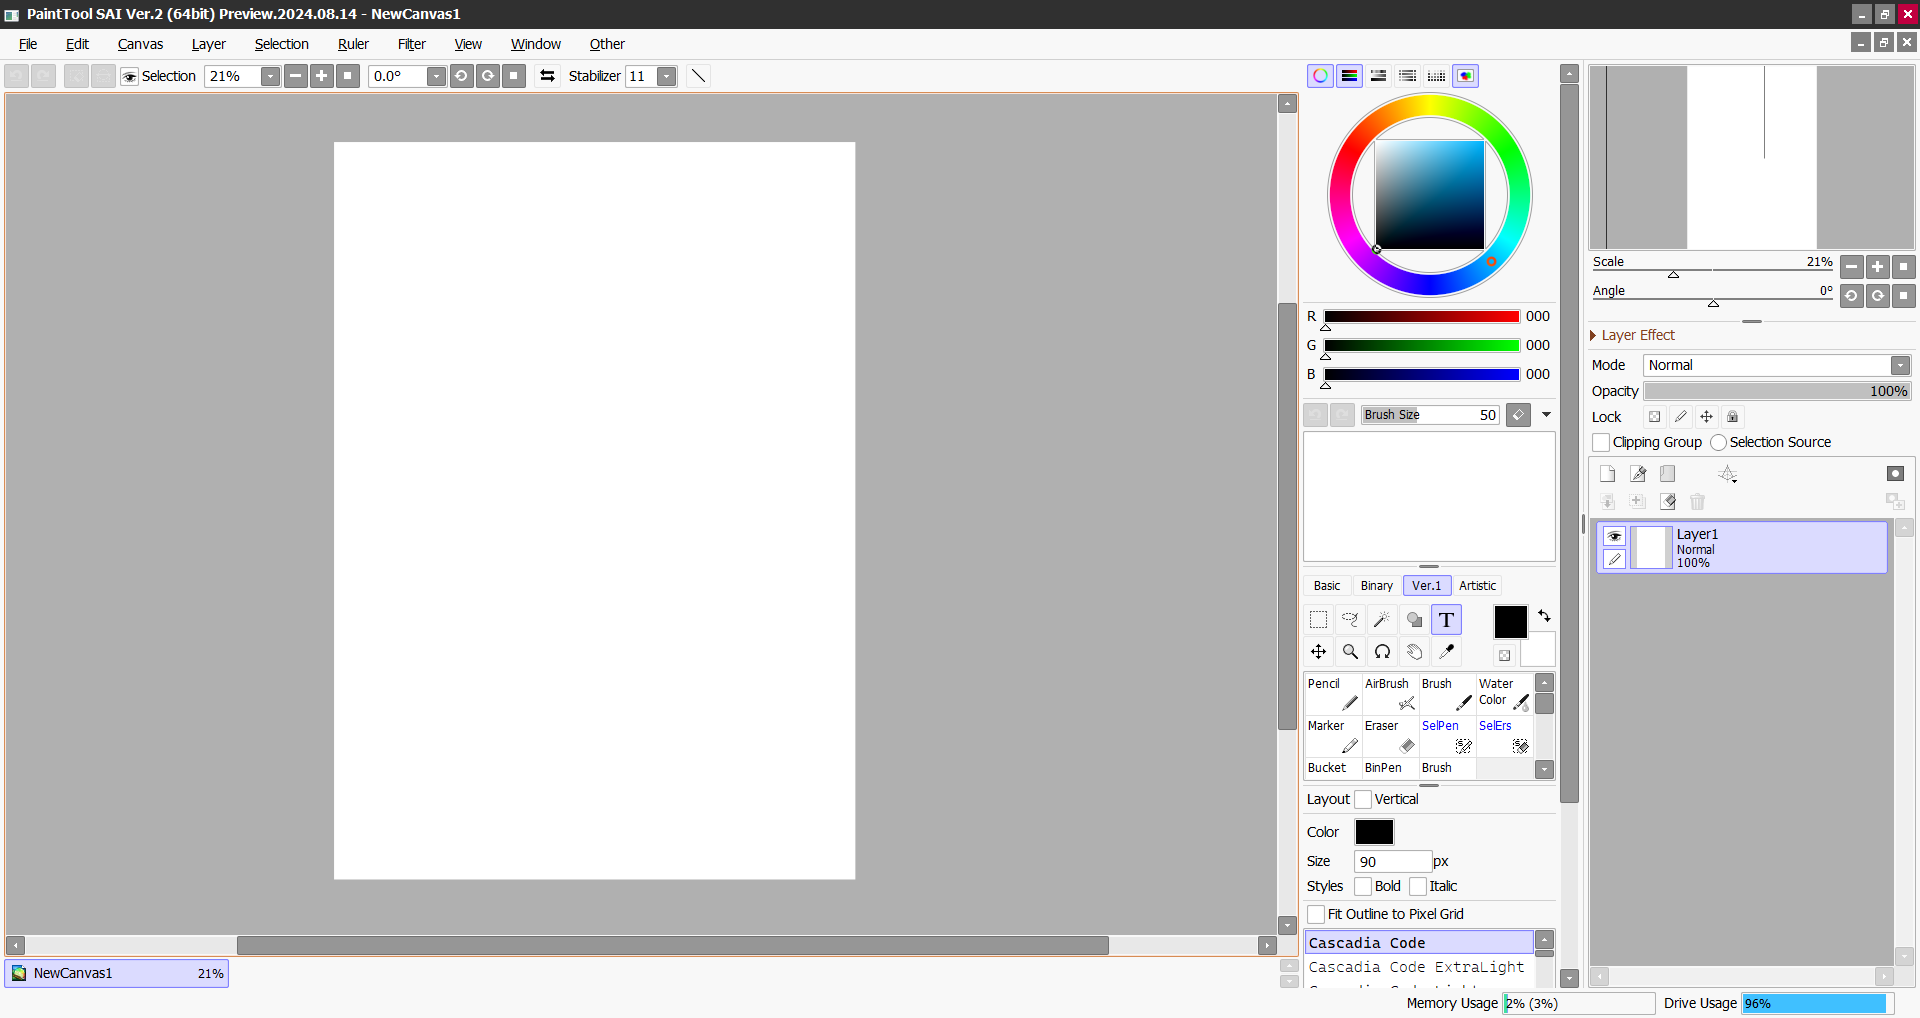Open the Stabilizer value dropdown
The image size is (1920, 1018).
[667, 77]
